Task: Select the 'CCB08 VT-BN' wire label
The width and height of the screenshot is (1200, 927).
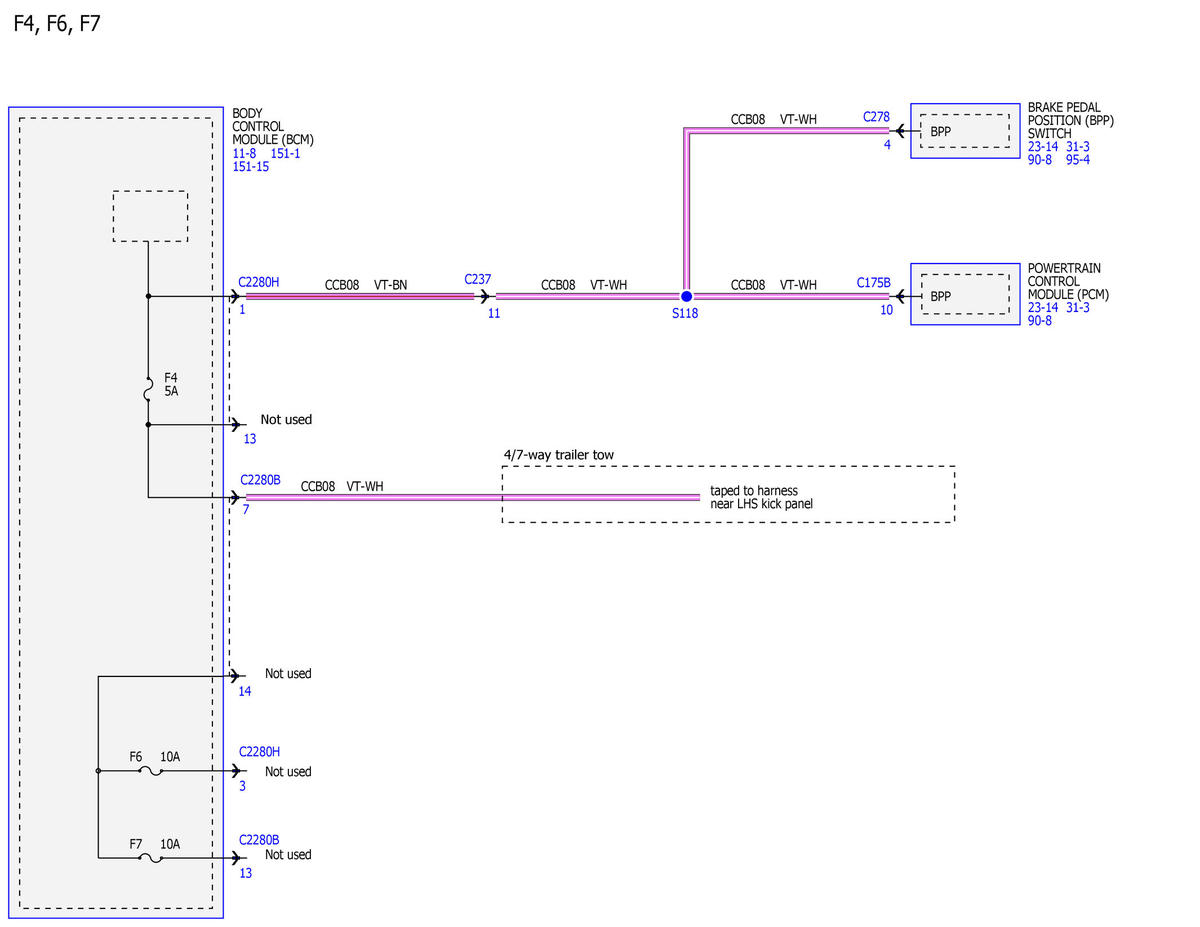Action: [x=366, y=285]
